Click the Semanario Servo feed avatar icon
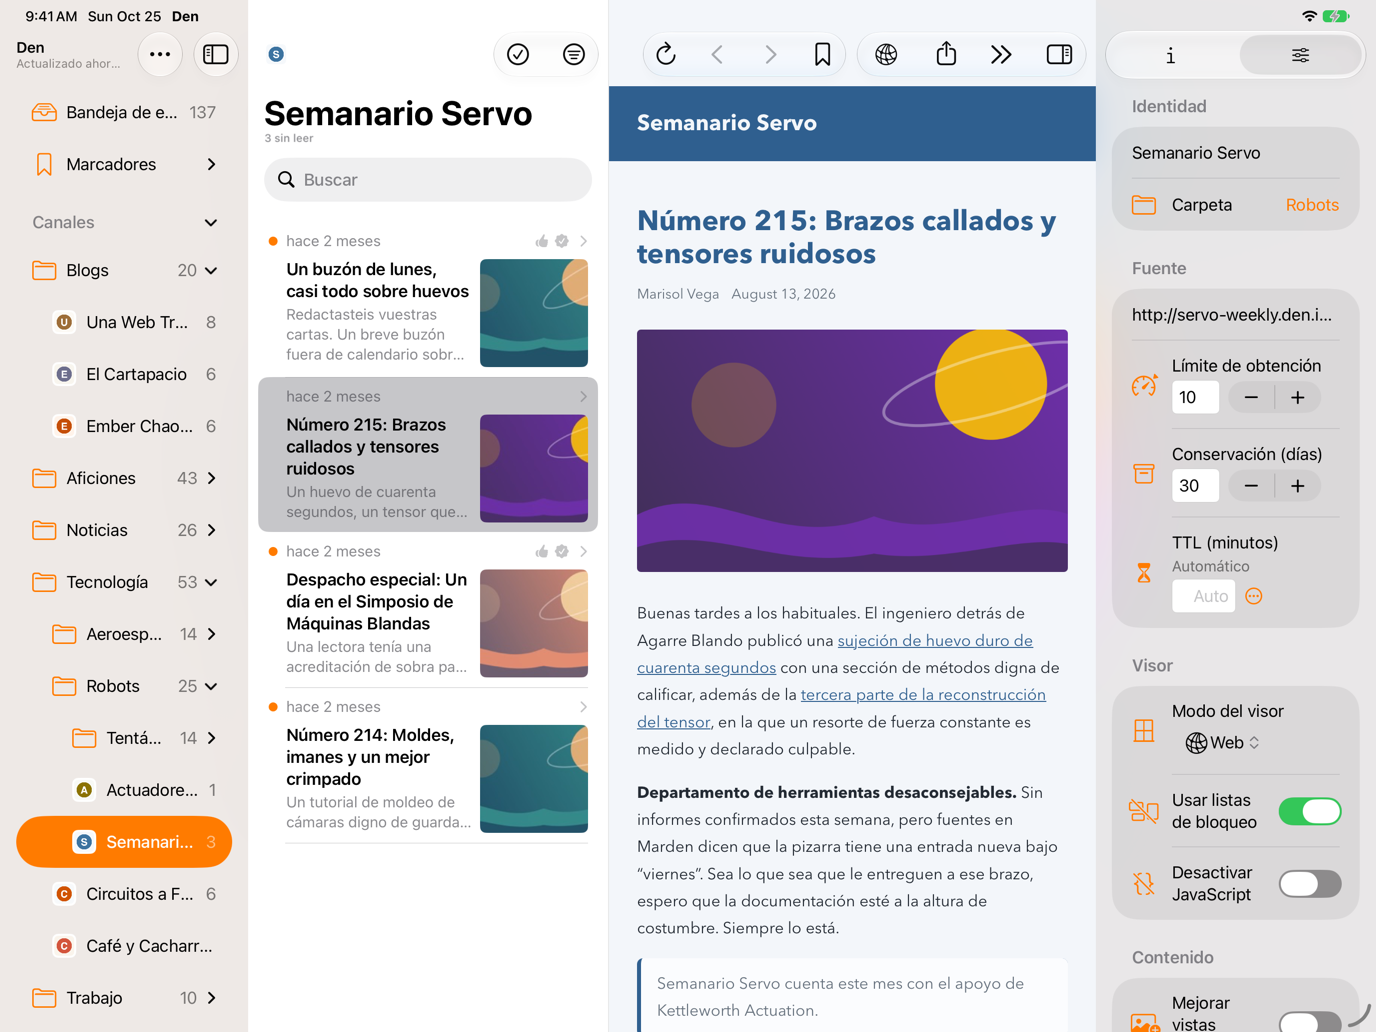 point(276,54)
